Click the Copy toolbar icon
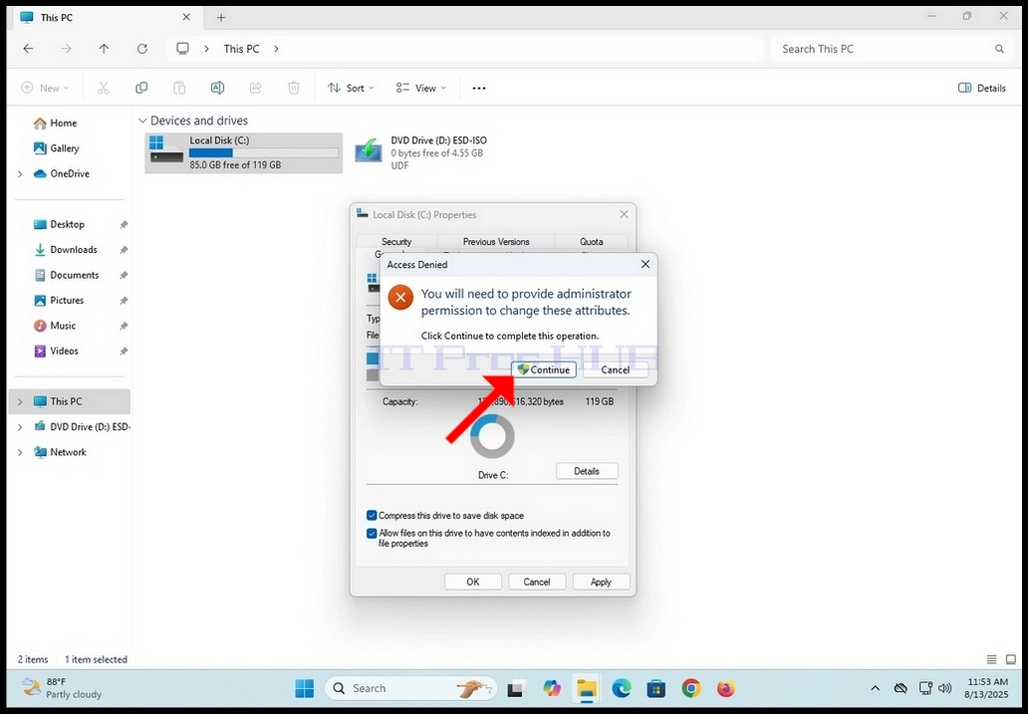This screenshot has width=1028, height=714. pos(141,88)
